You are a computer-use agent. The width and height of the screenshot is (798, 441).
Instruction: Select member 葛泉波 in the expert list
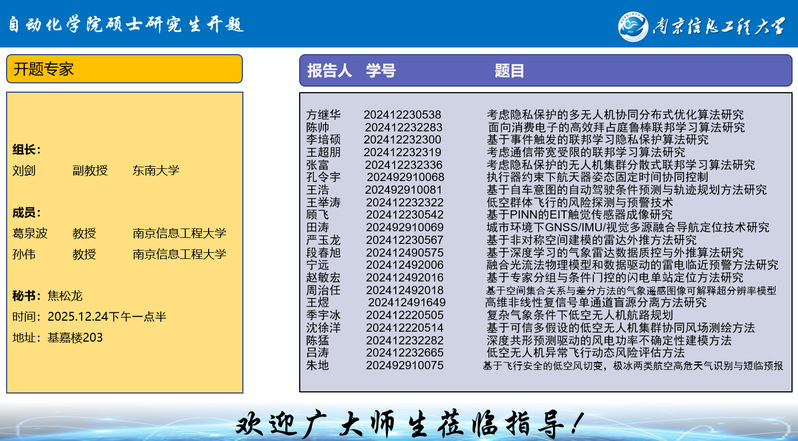[30, 233]
